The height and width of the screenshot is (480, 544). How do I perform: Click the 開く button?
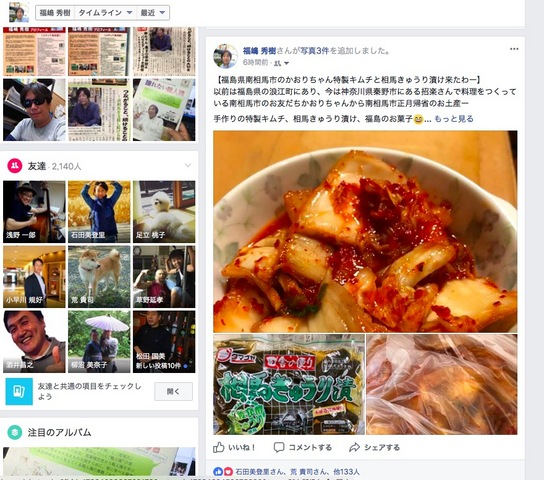coord(173,392)
